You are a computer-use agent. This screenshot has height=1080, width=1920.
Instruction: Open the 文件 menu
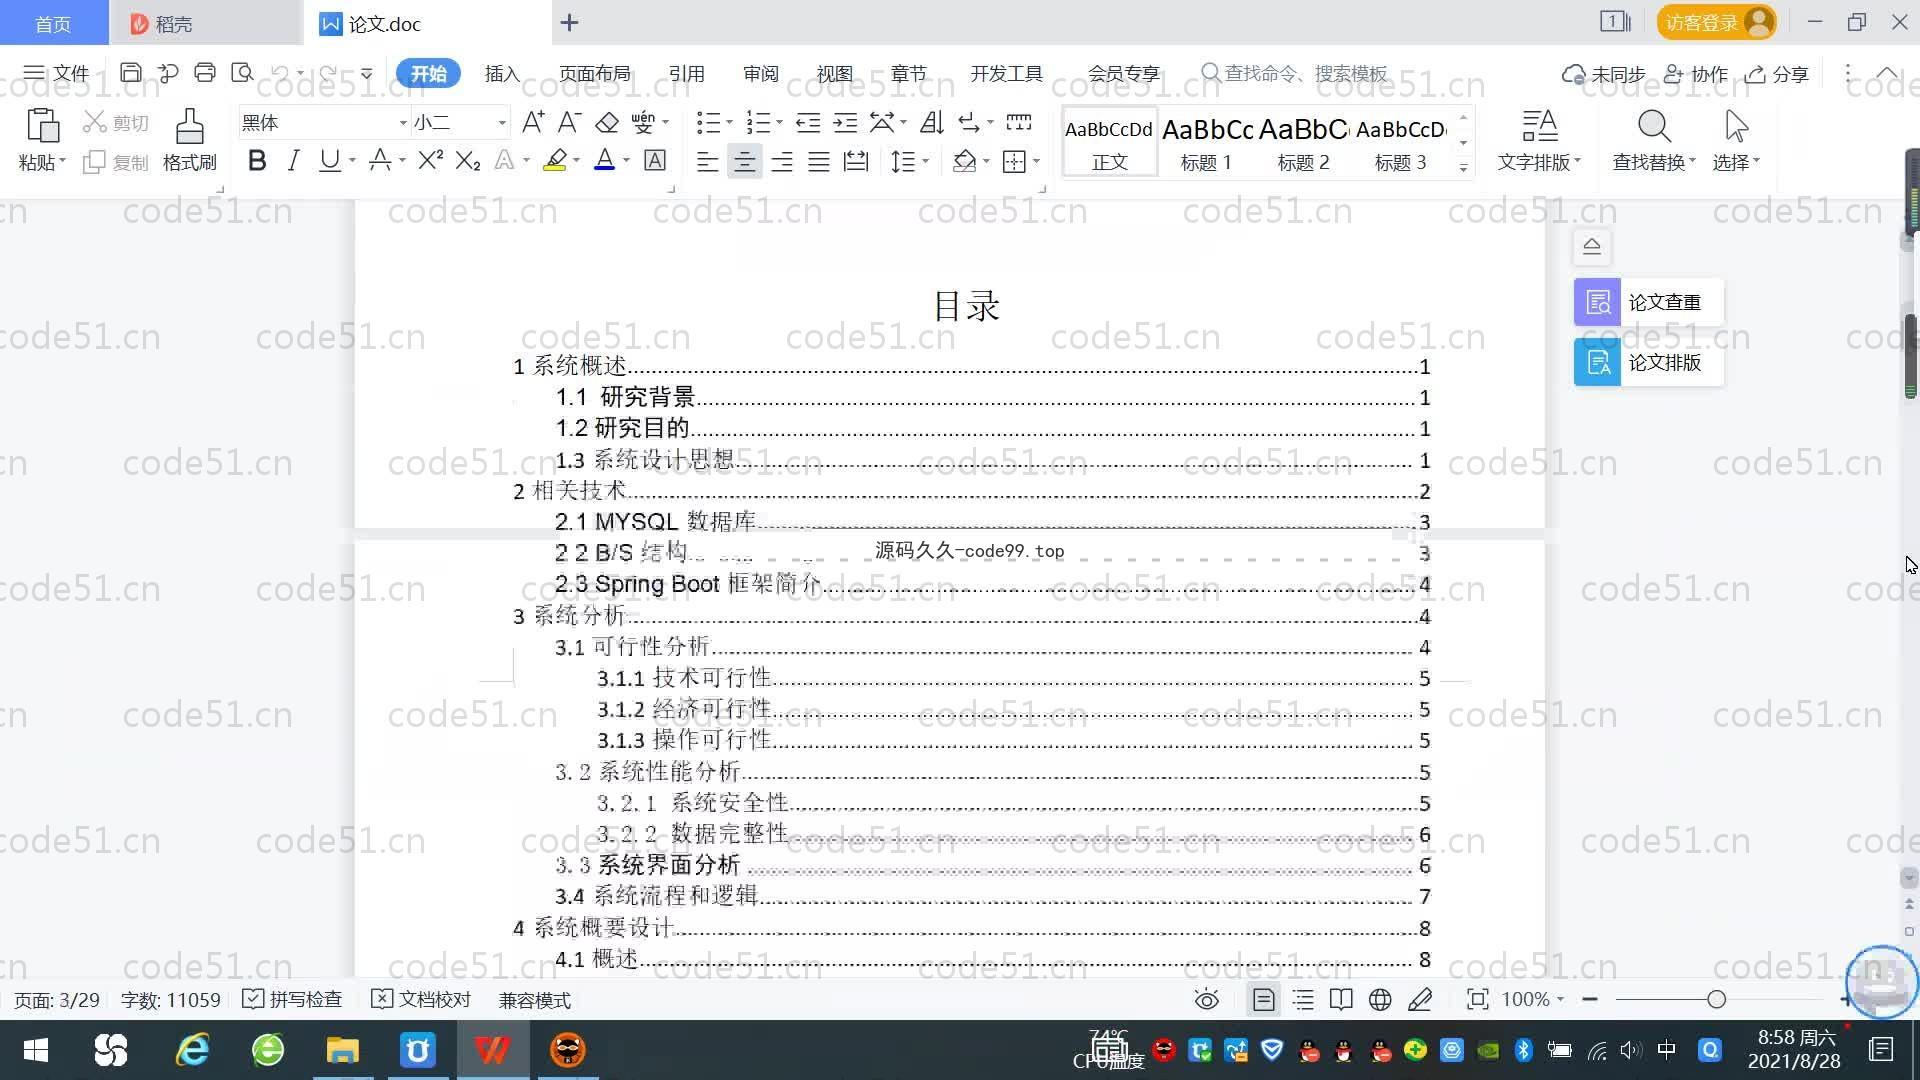tap(57, 73)
